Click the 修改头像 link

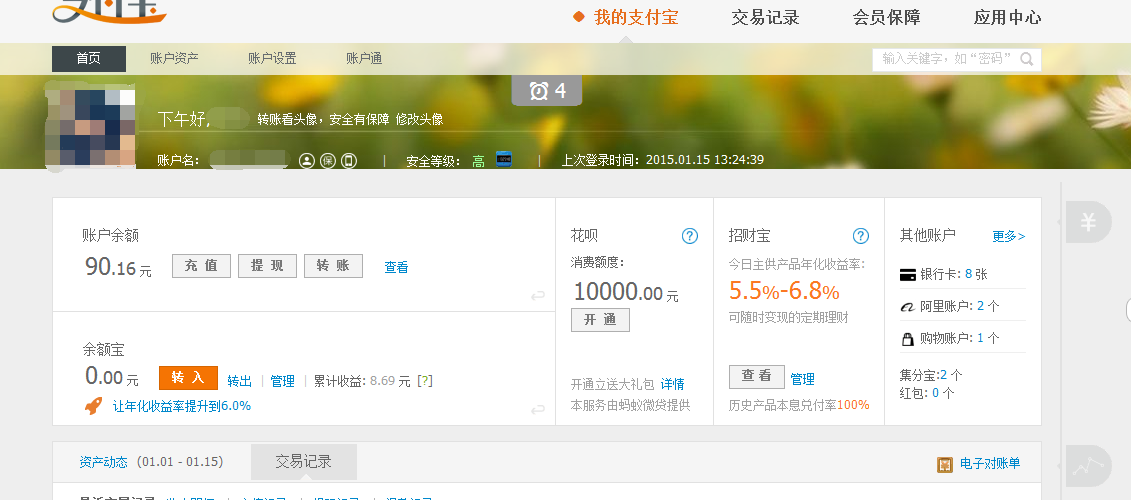[x=420, y=120]
